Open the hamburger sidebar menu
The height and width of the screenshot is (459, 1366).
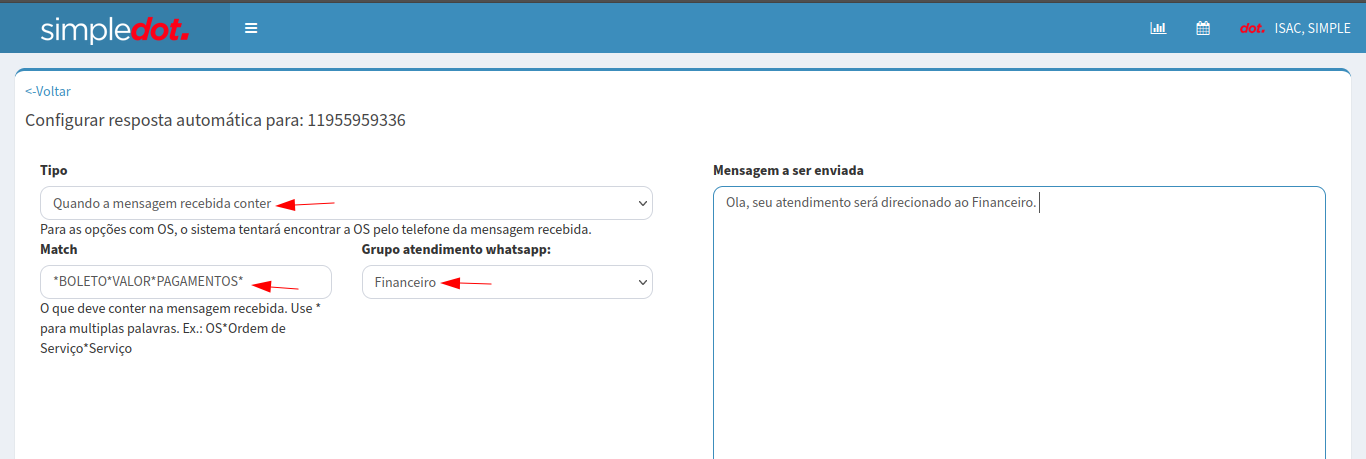click(251, 28)
